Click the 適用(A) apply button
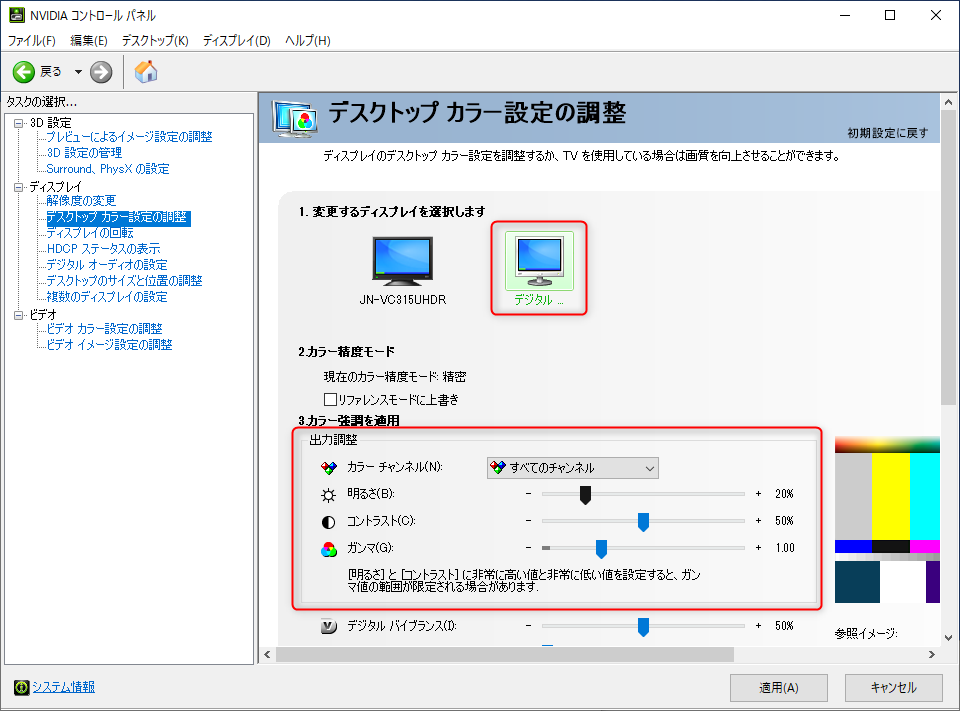This screenshot has height=711, width=960. pos(779,688)
